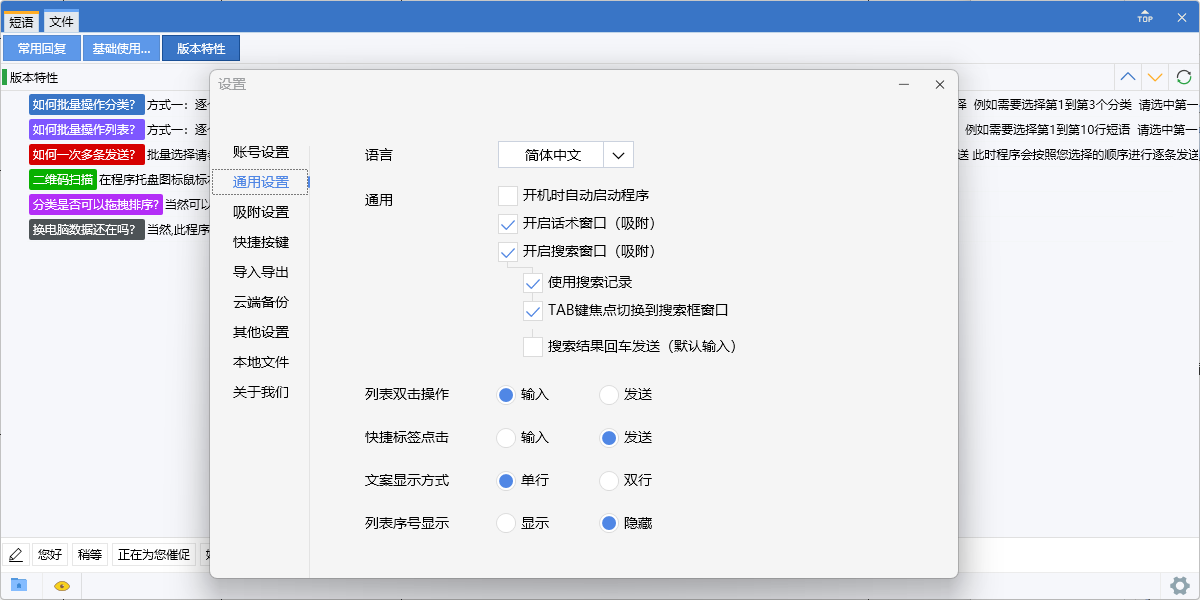Collapse the list using the blue up chevron

(1127, 76)
